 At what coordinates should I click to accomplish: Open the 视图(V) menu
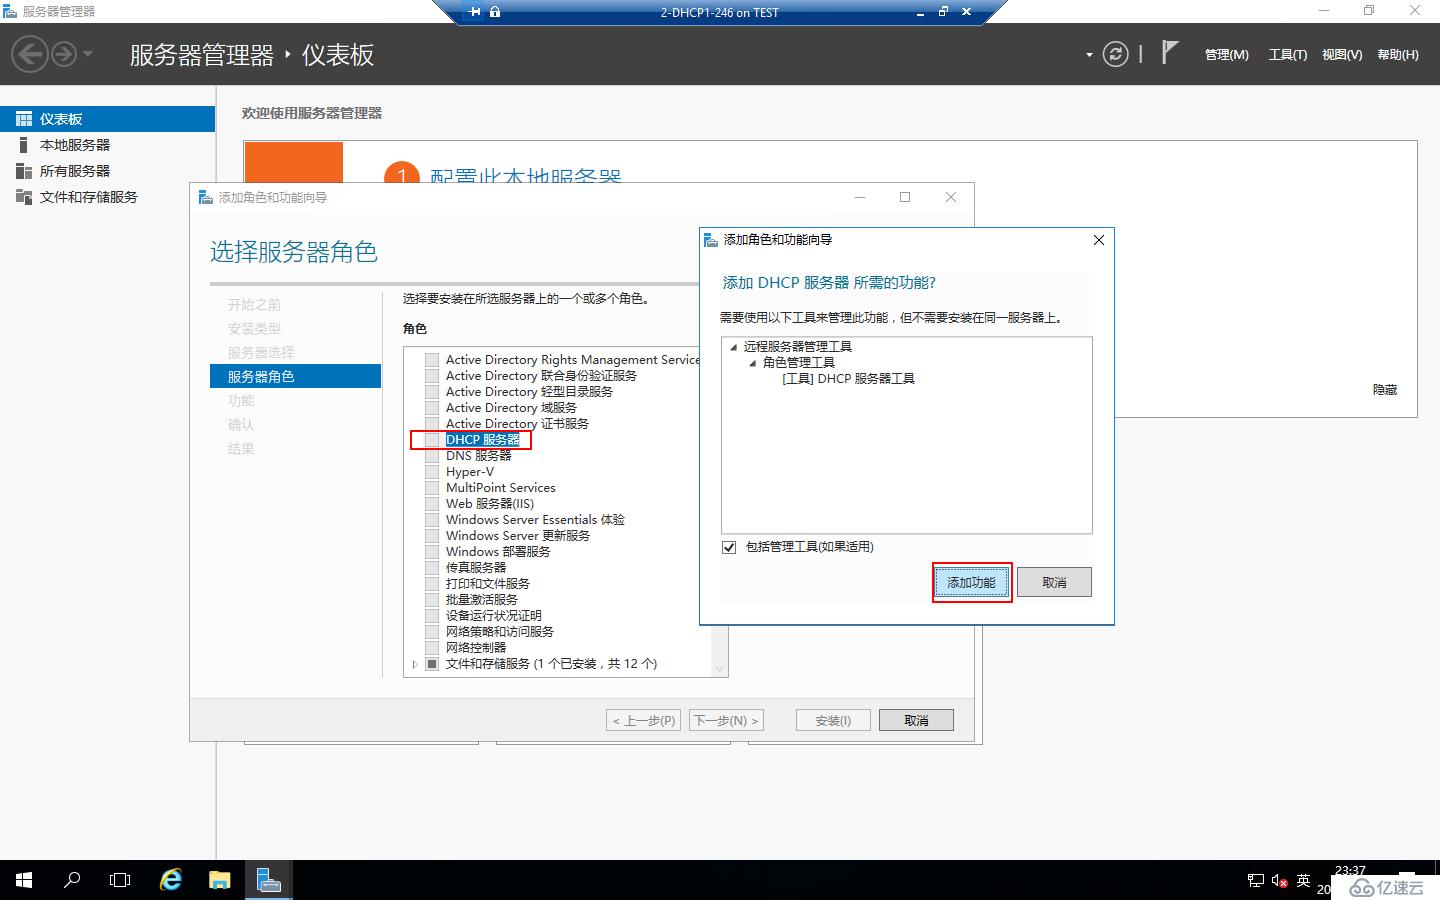click(x=1342, y=55)
